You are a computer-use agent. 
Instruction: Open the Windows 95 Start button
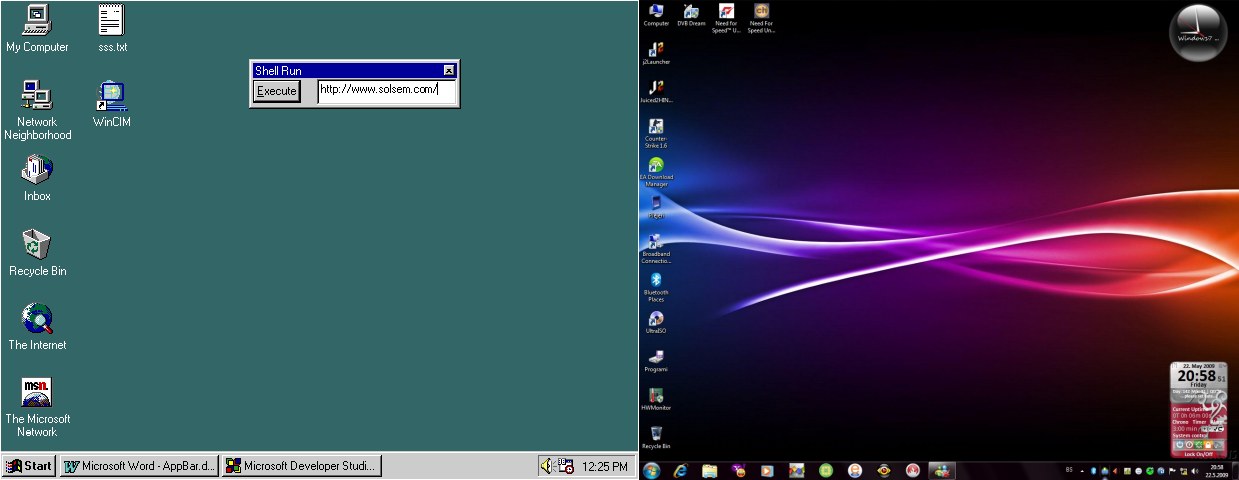[x=29, y=466]
